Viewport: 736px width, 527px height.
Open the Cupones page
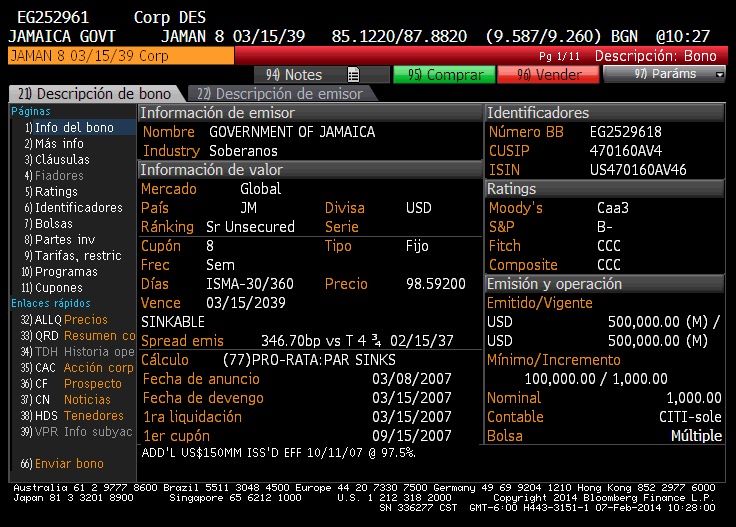click(57, 288)
